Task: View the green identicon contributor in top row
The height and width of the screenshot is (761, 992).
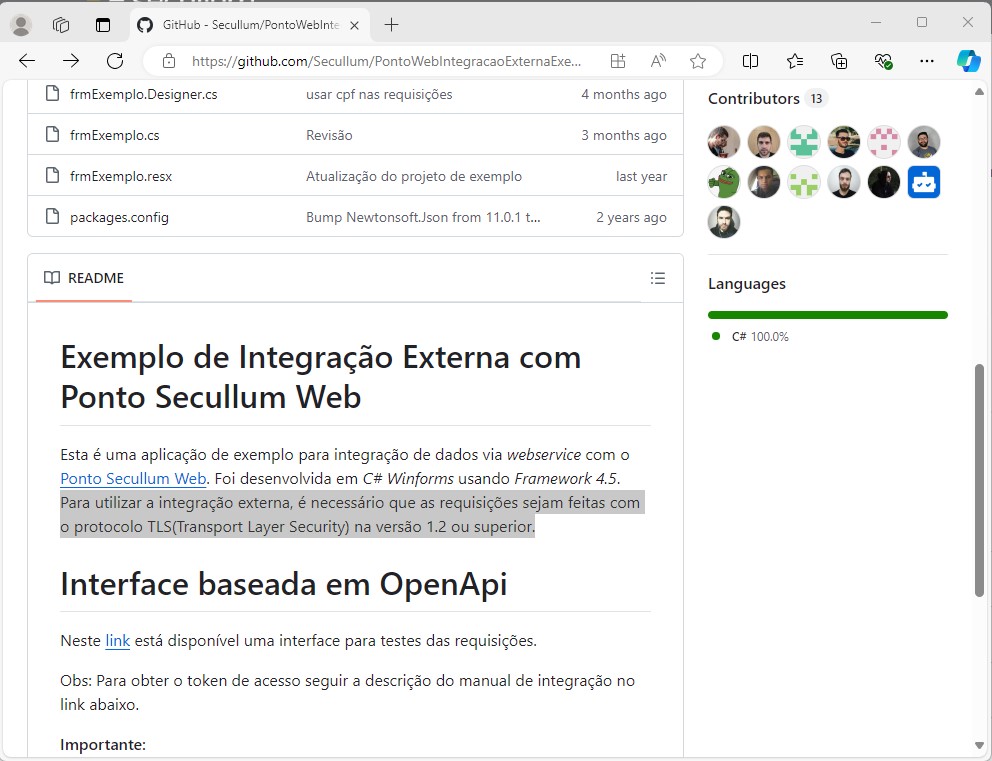Action: [x=804, y=141]
